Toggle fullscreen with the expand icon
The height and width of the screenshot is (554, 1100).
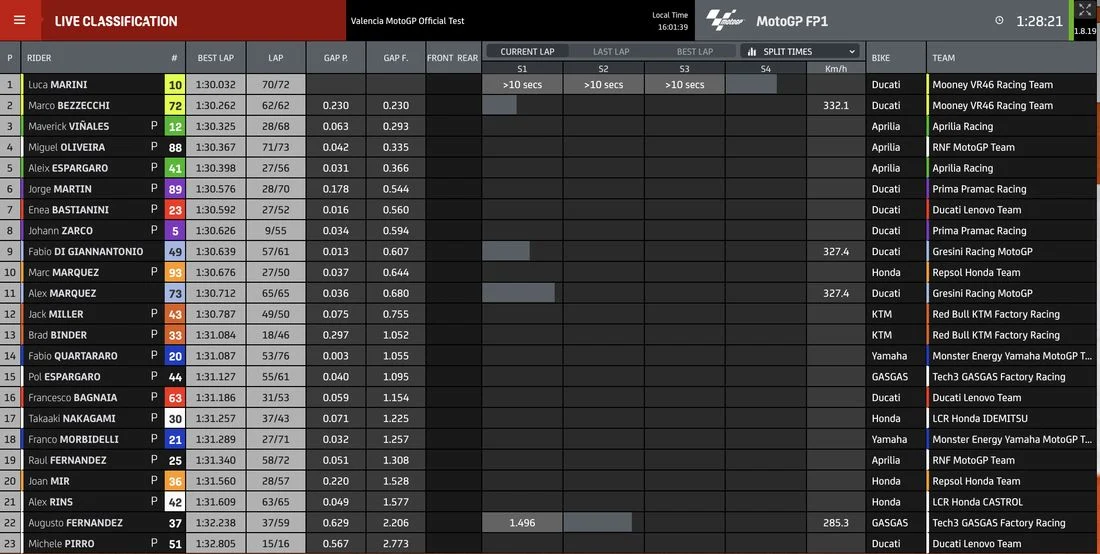coord(1085,10)
